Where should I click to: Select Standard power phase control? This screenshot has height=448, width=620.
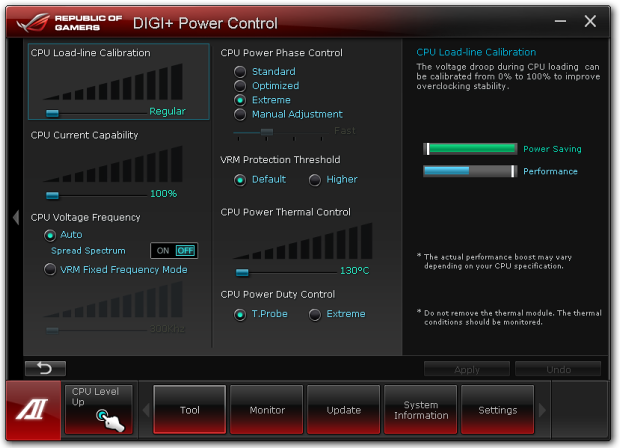tap(240, 72)
